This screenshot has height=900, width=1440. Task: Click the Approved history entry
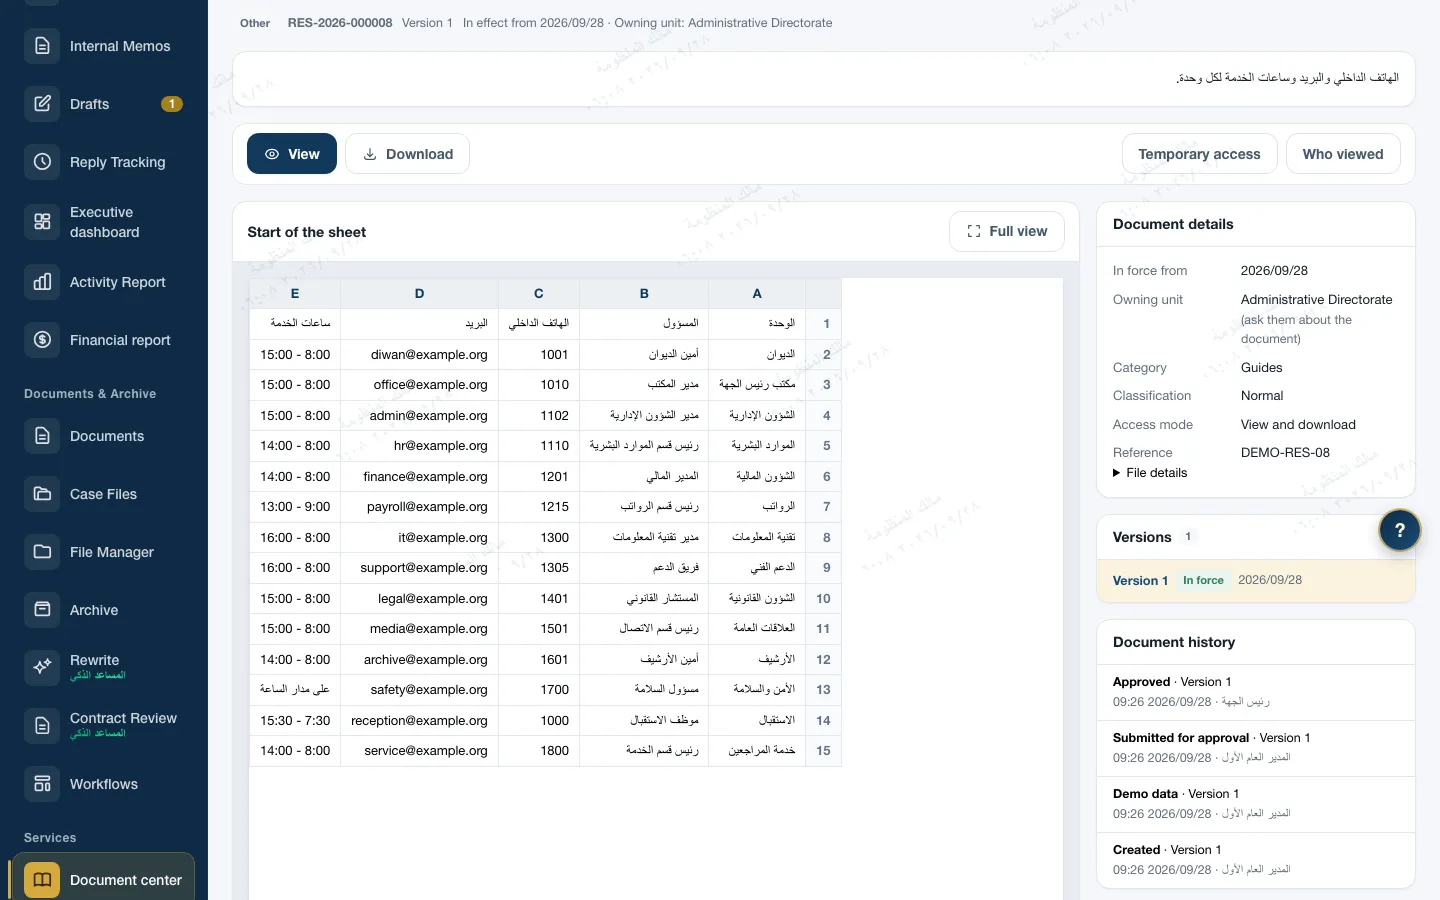click(1255, 692)
